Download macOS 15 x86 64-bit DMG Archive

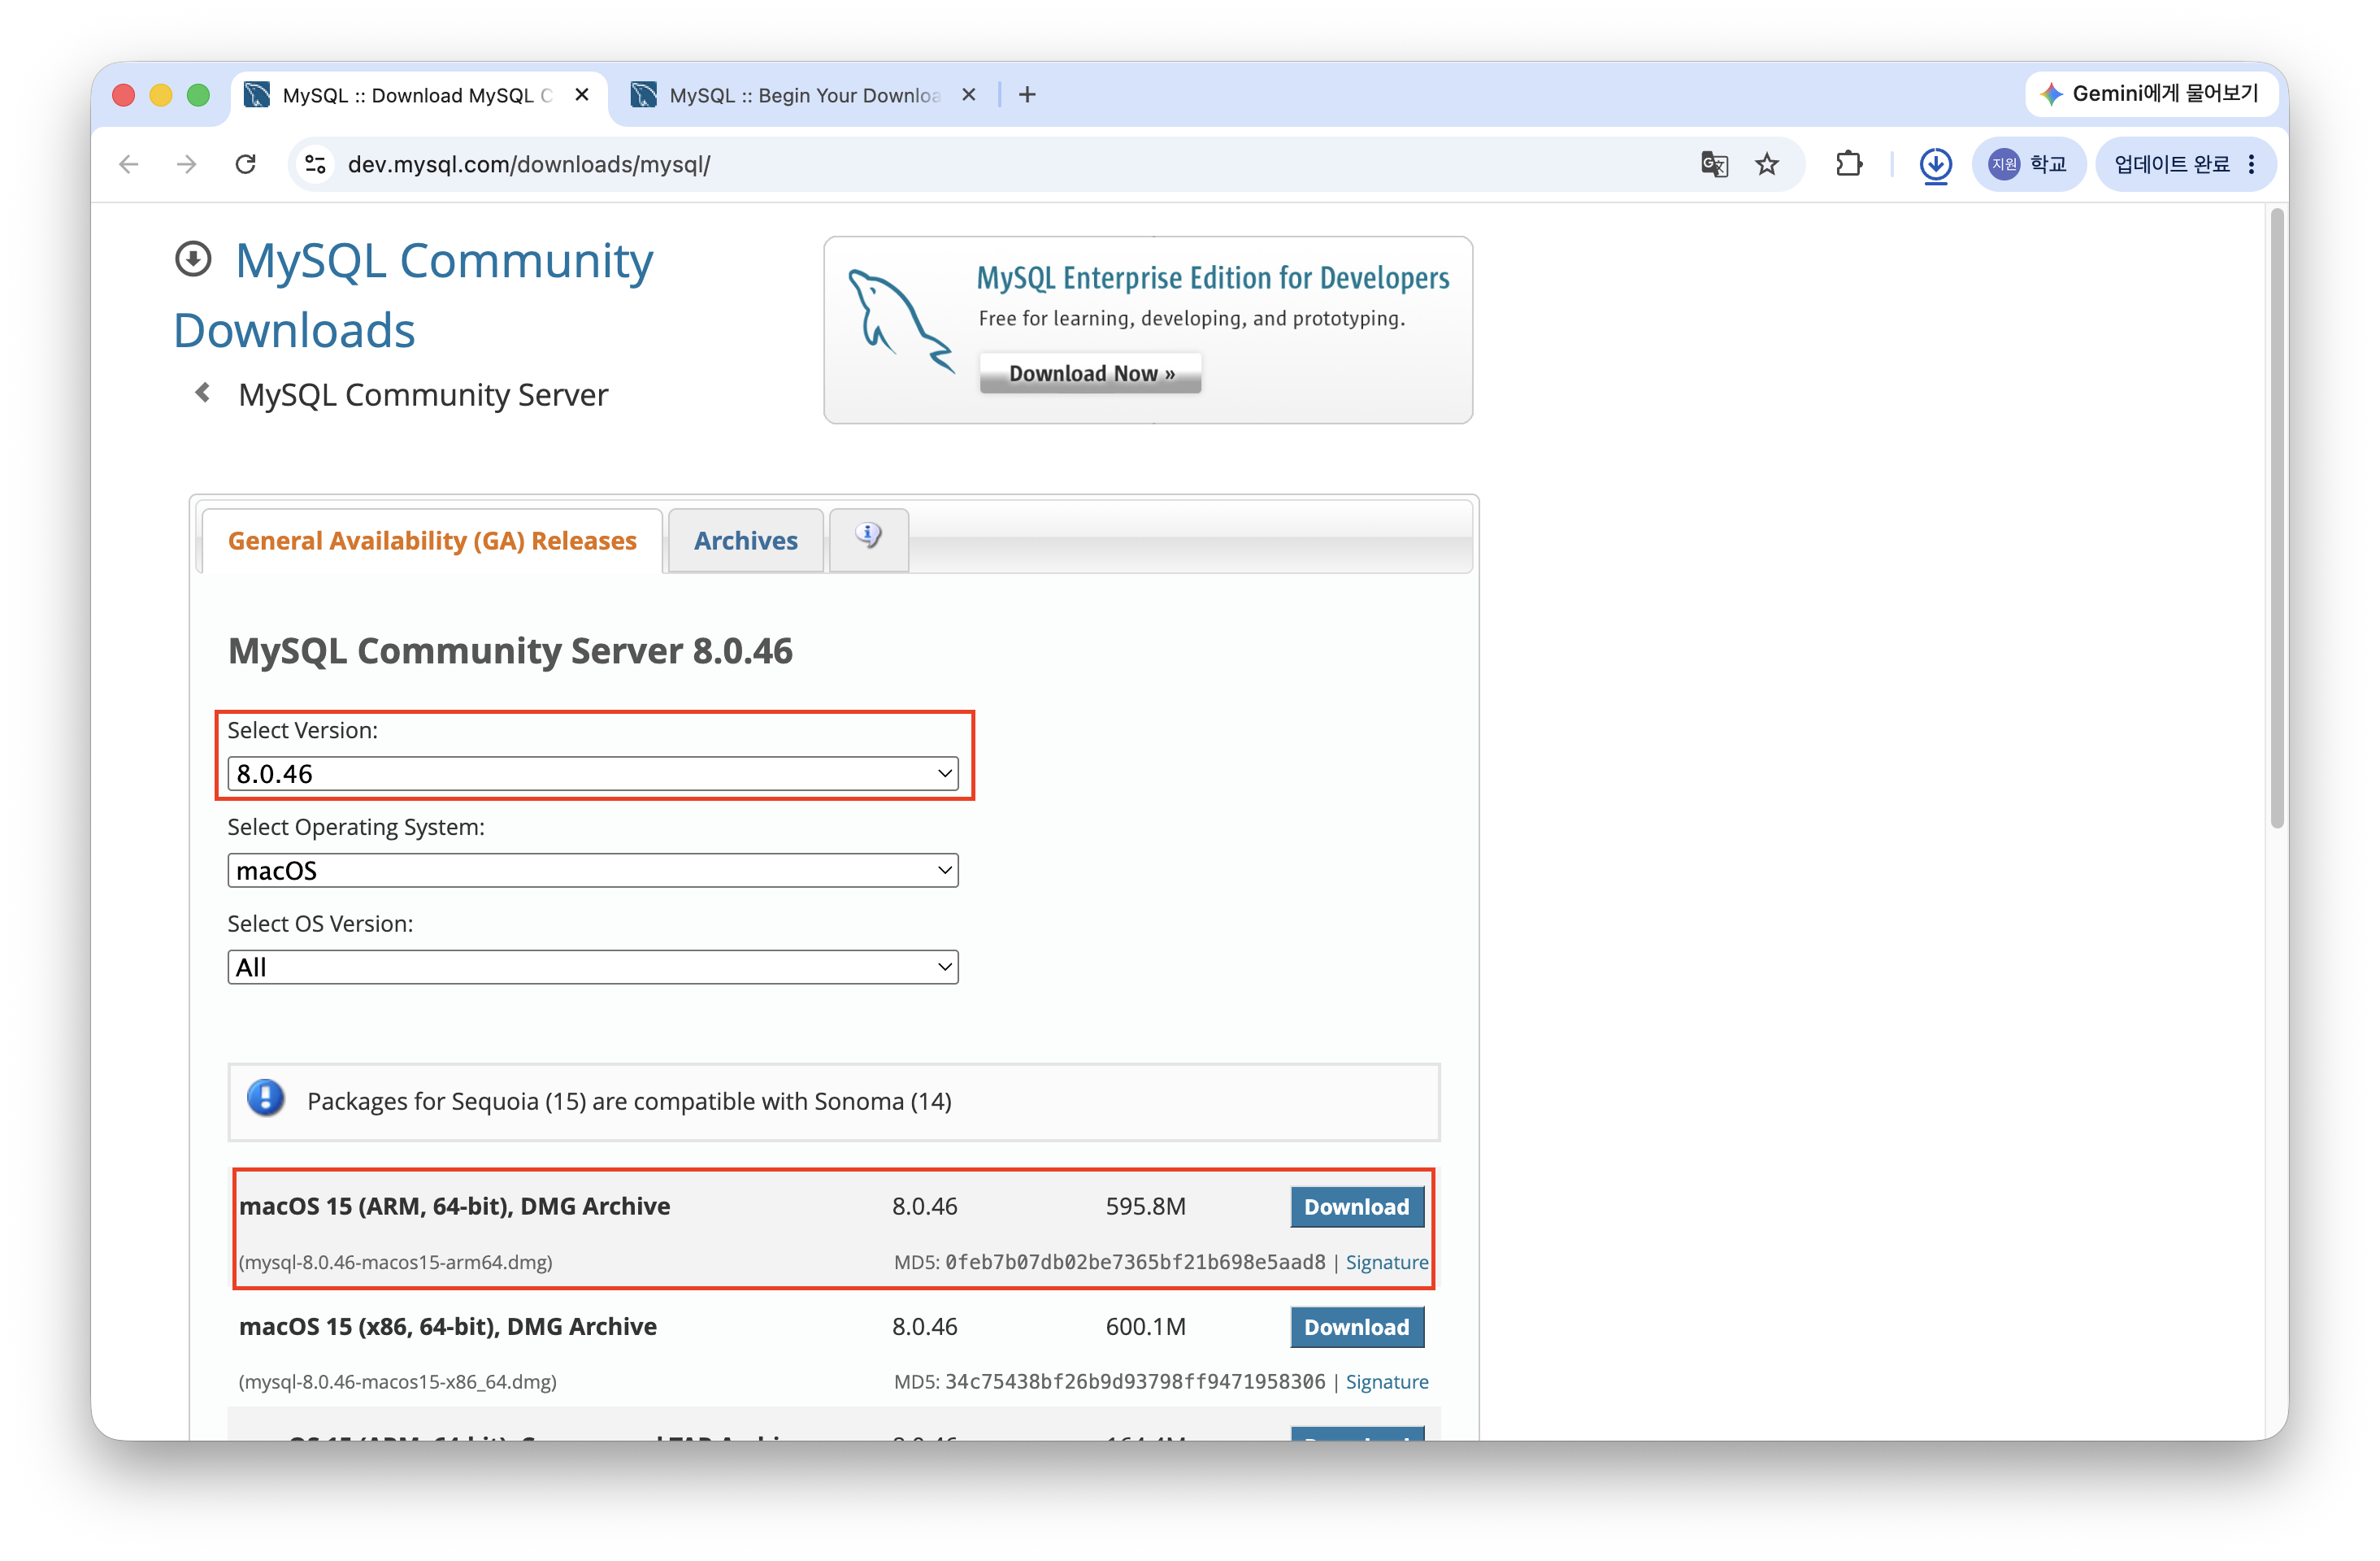pos(1356,1327)
